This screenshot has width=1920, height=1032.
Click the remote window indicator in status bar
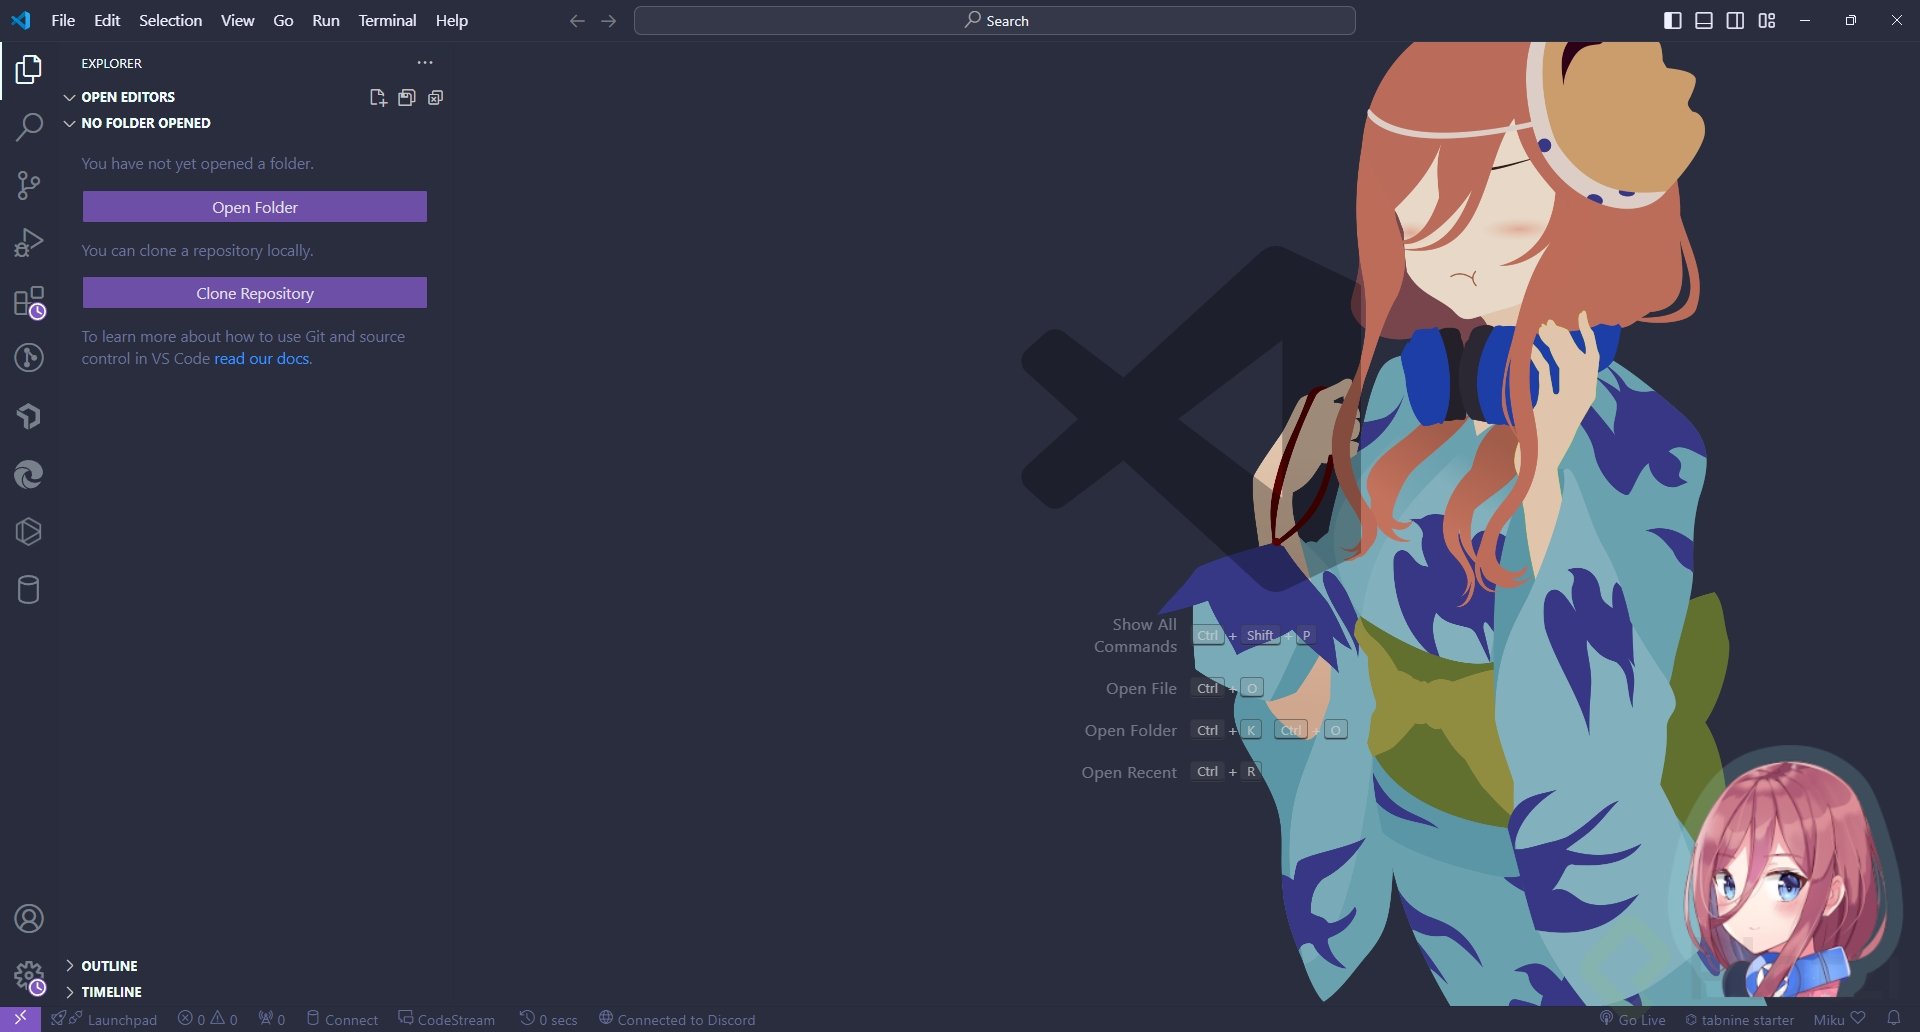pyautogui.click(x=20, y=1019)
